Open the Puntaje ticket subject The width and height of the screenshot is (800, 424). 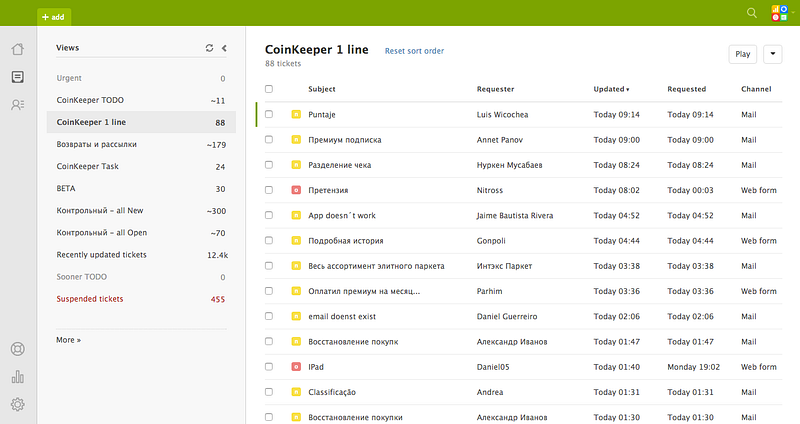(322, 115)
